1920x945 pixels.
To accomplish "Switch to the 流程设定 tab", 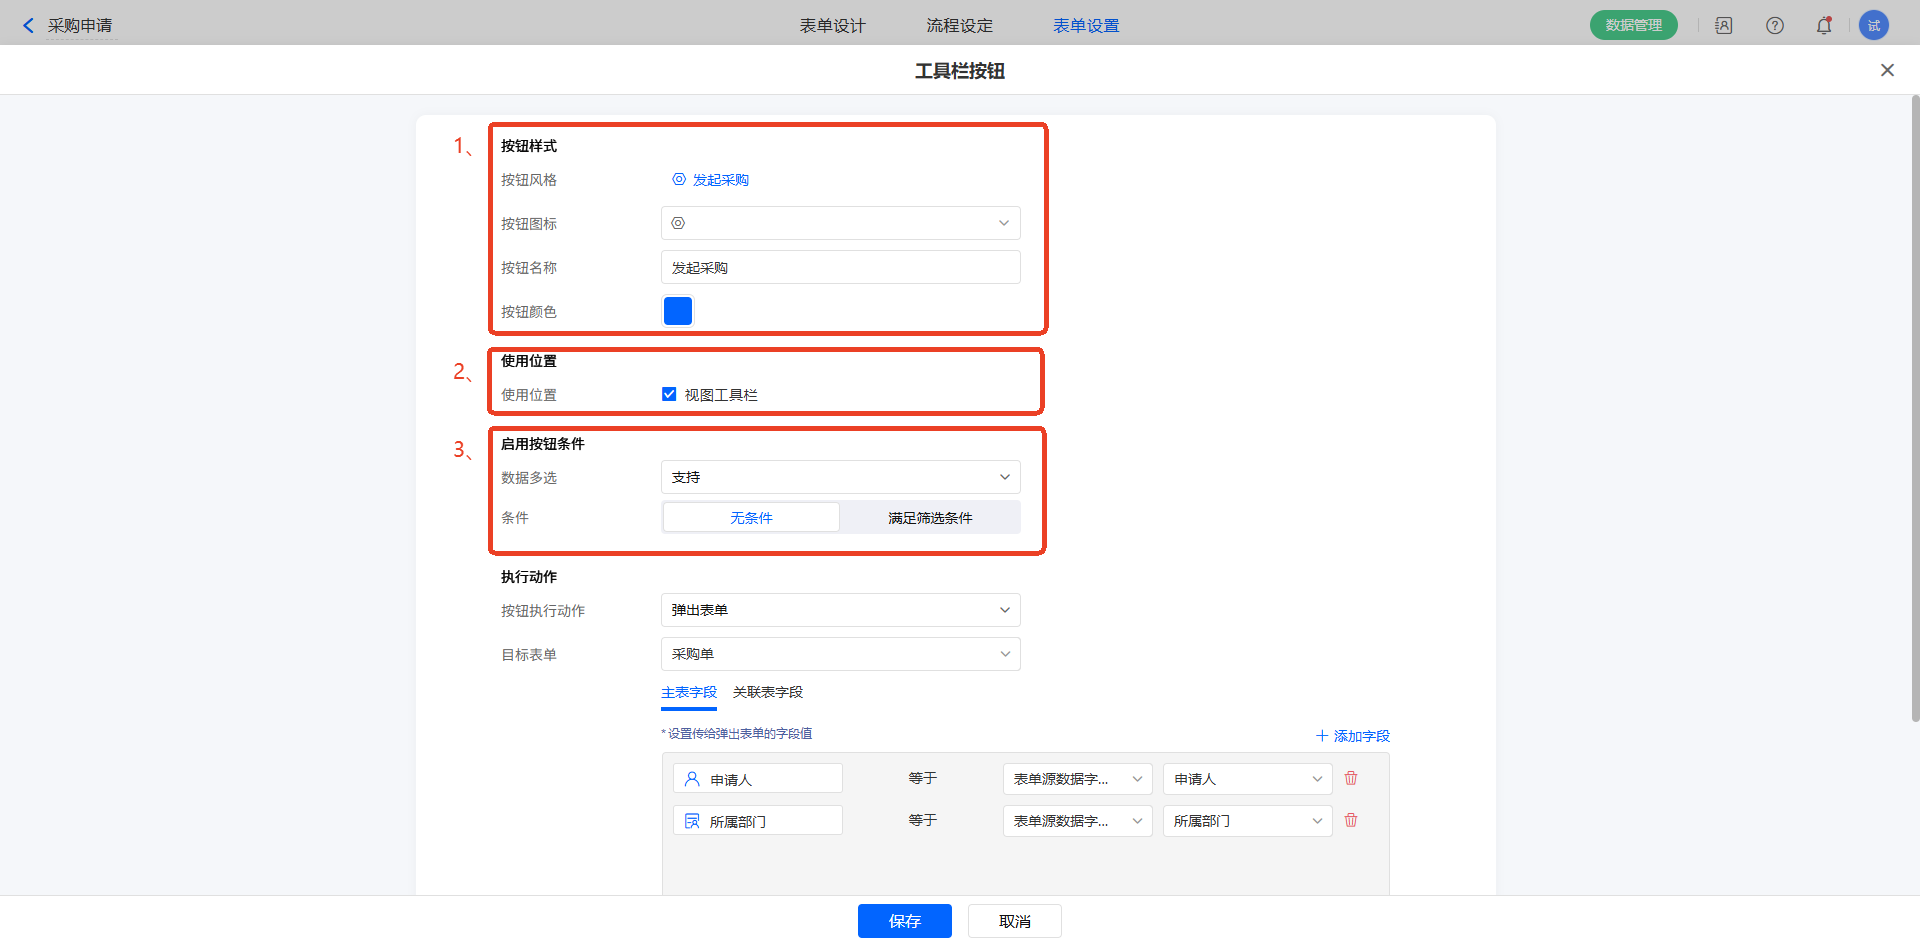I will pos(959,25).
